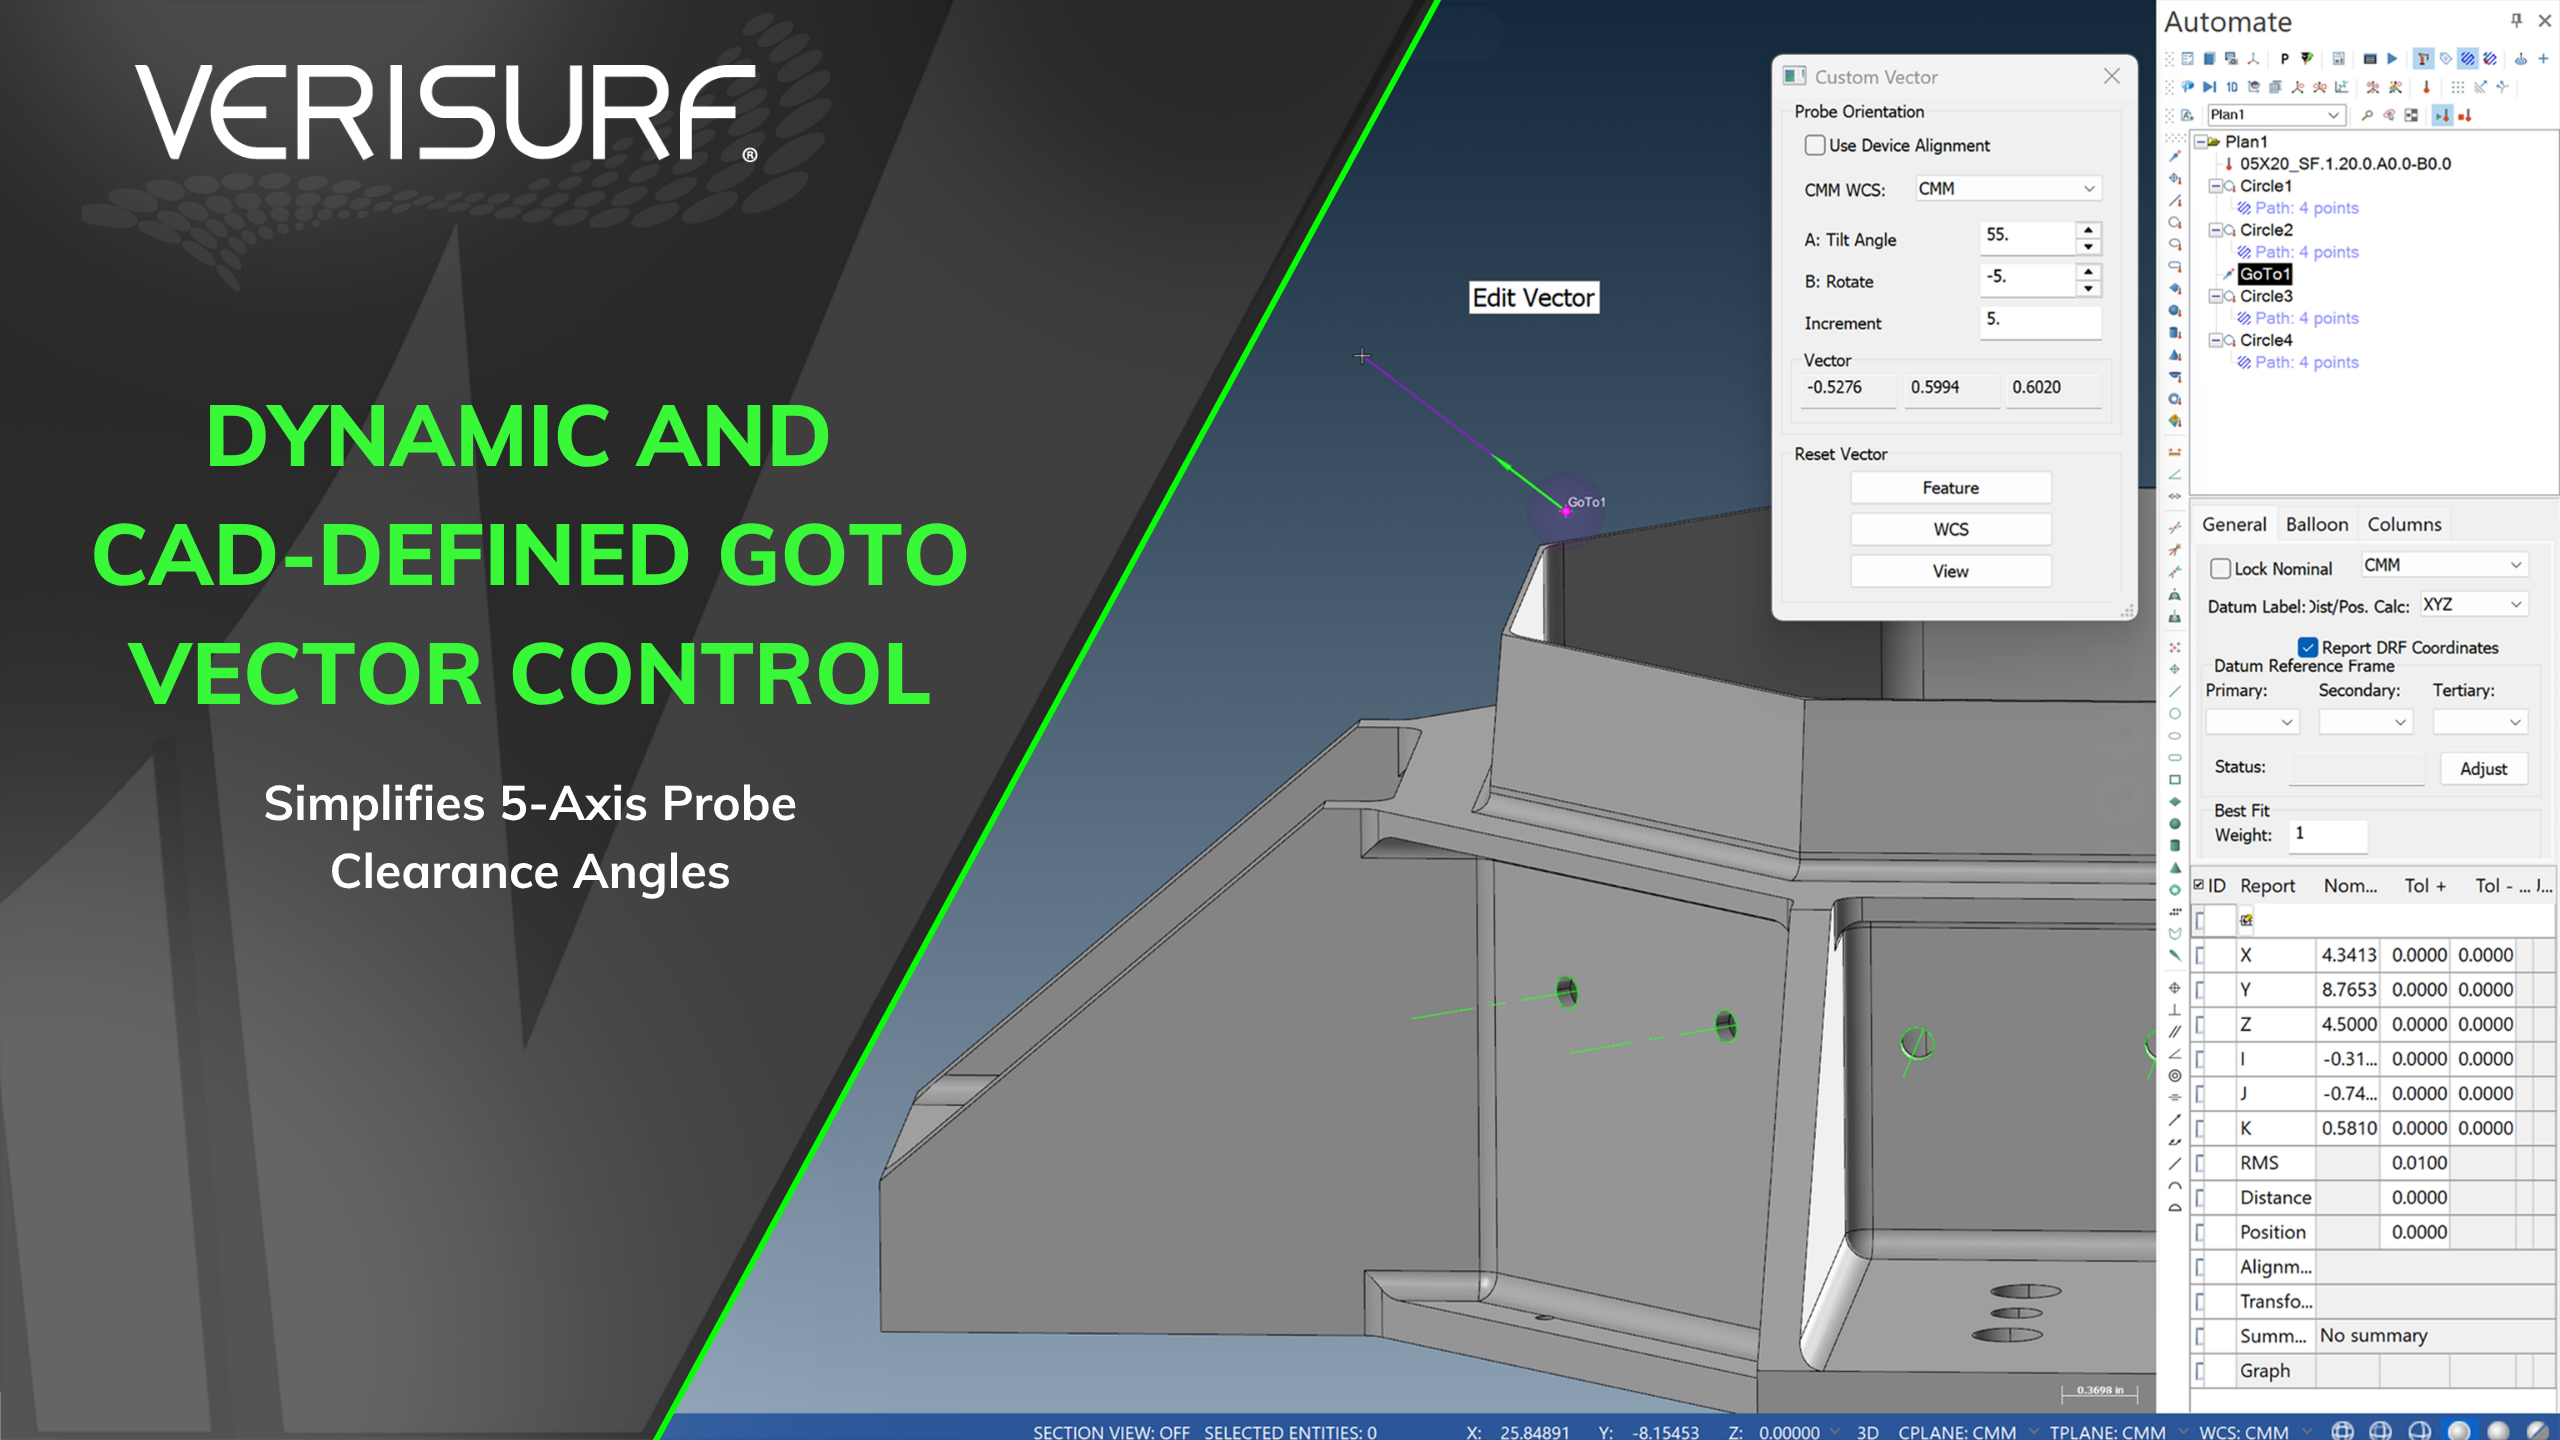This screenshot has width=2560, height=1440.
Task: Click the step-forward play icon
Action: pyautogui.click(x=2210, y=87)
